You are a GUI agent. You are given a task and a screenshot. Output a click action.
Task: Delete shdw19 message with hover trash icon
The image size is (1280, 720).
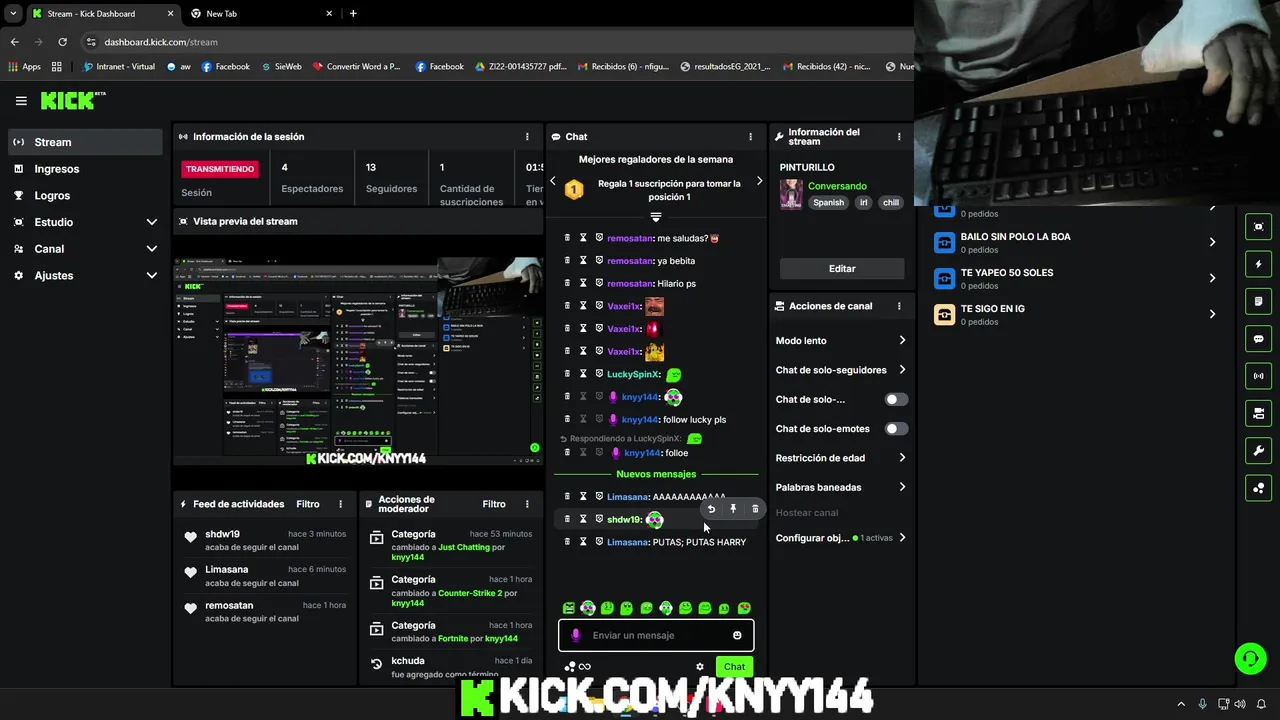pos(755,509)
